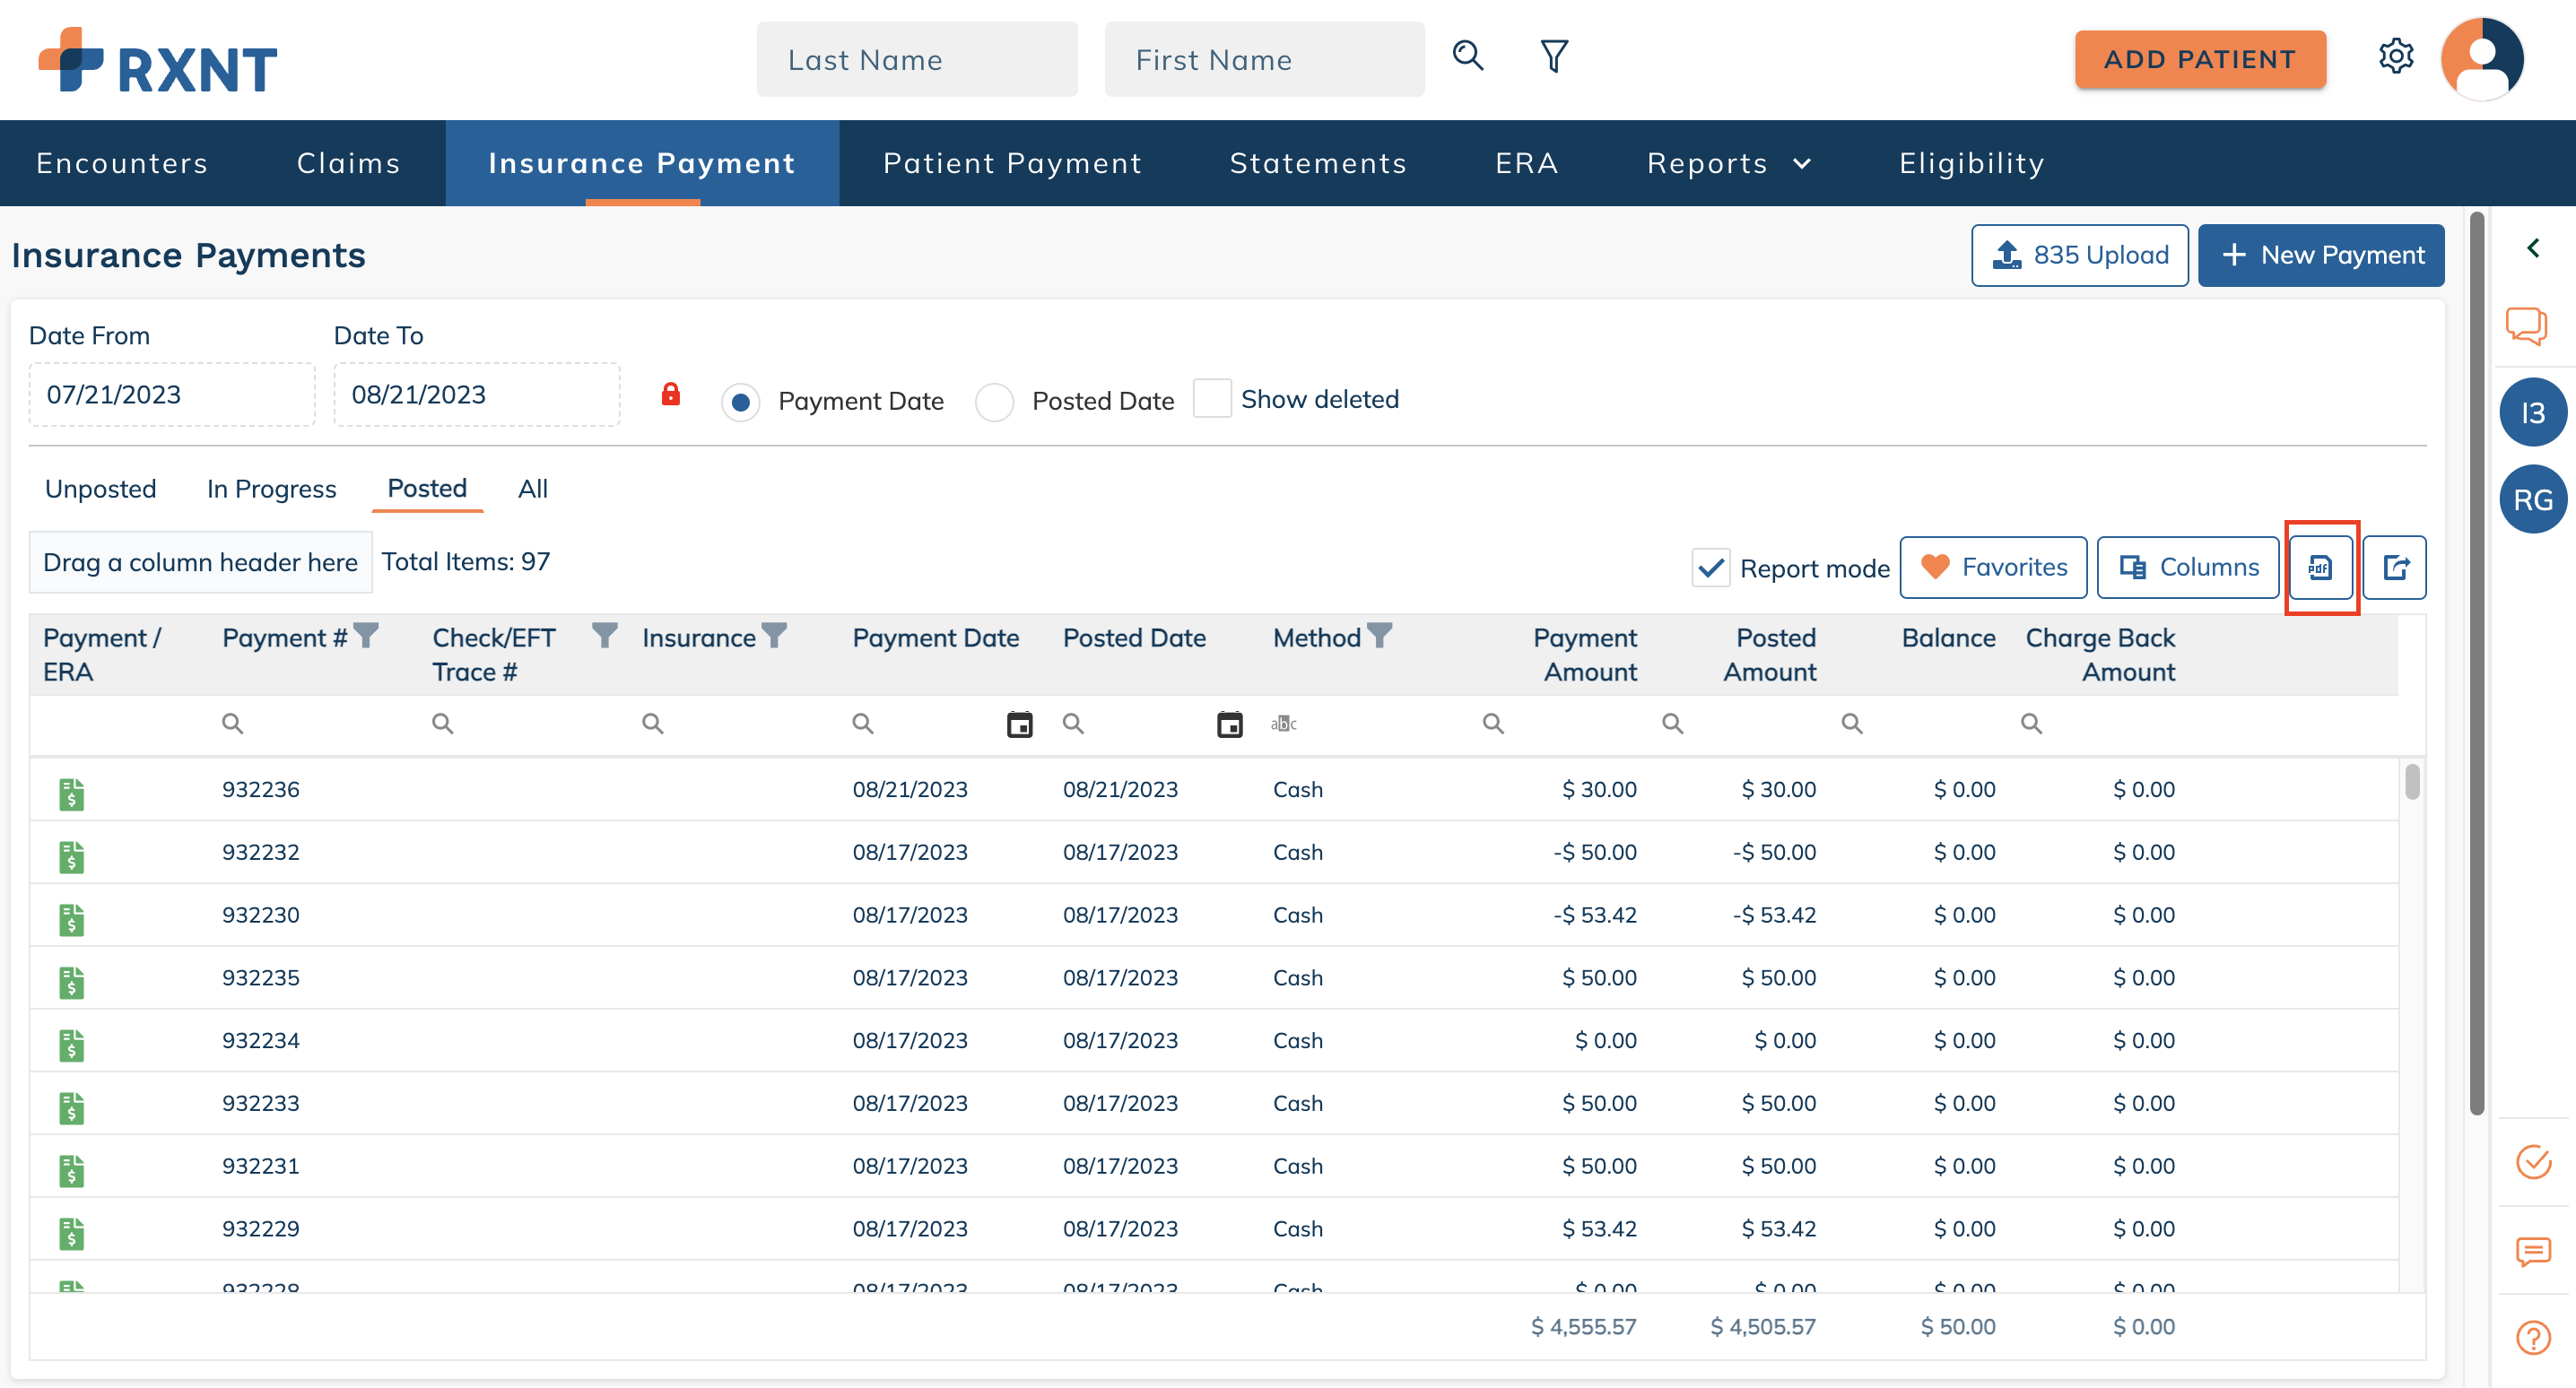Click the First Name search field
Screen dimensions: 2576x1388
point(1264,59)
